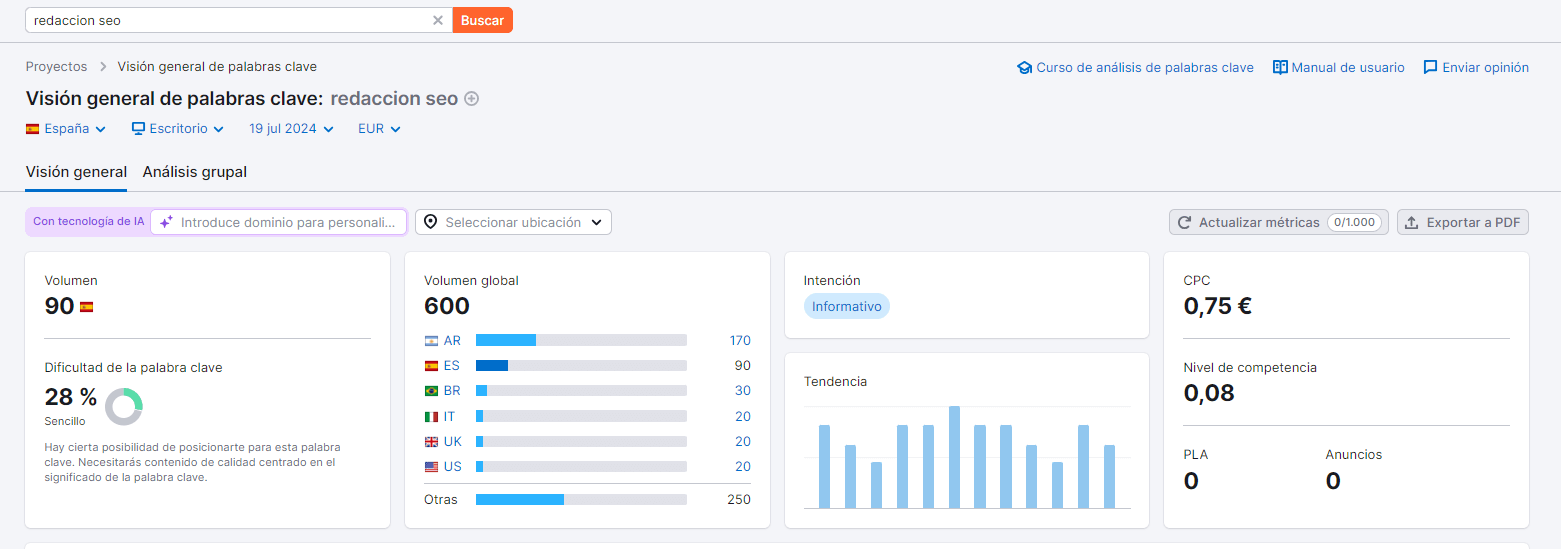Click the 600 Volumen global value
Image resolution: width=1561 pixels, height=549 pixels.
(x=446, y=306)
